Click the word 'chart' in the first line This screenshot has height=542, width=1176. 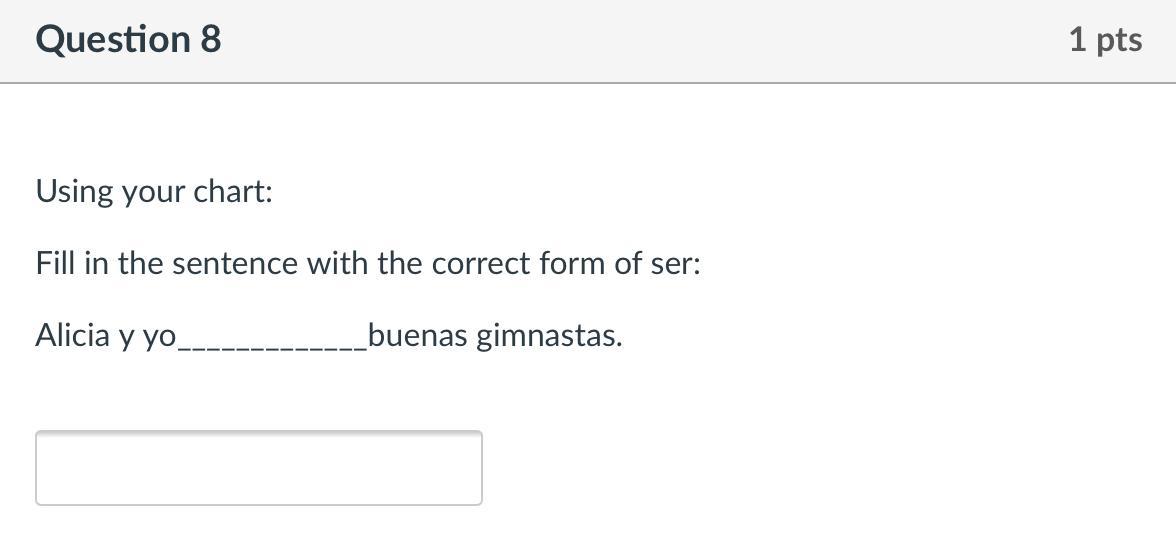tap(232, 191)
